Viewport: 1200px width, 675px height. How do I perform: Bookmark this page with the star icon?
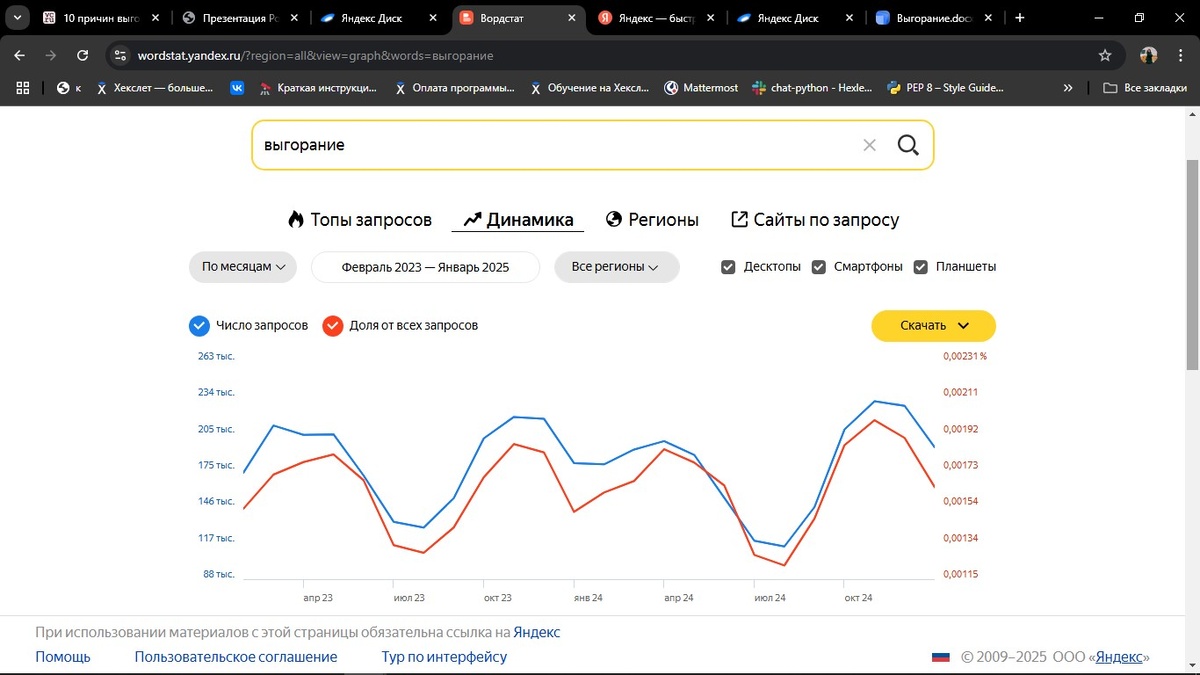(x=1105, y=55)
